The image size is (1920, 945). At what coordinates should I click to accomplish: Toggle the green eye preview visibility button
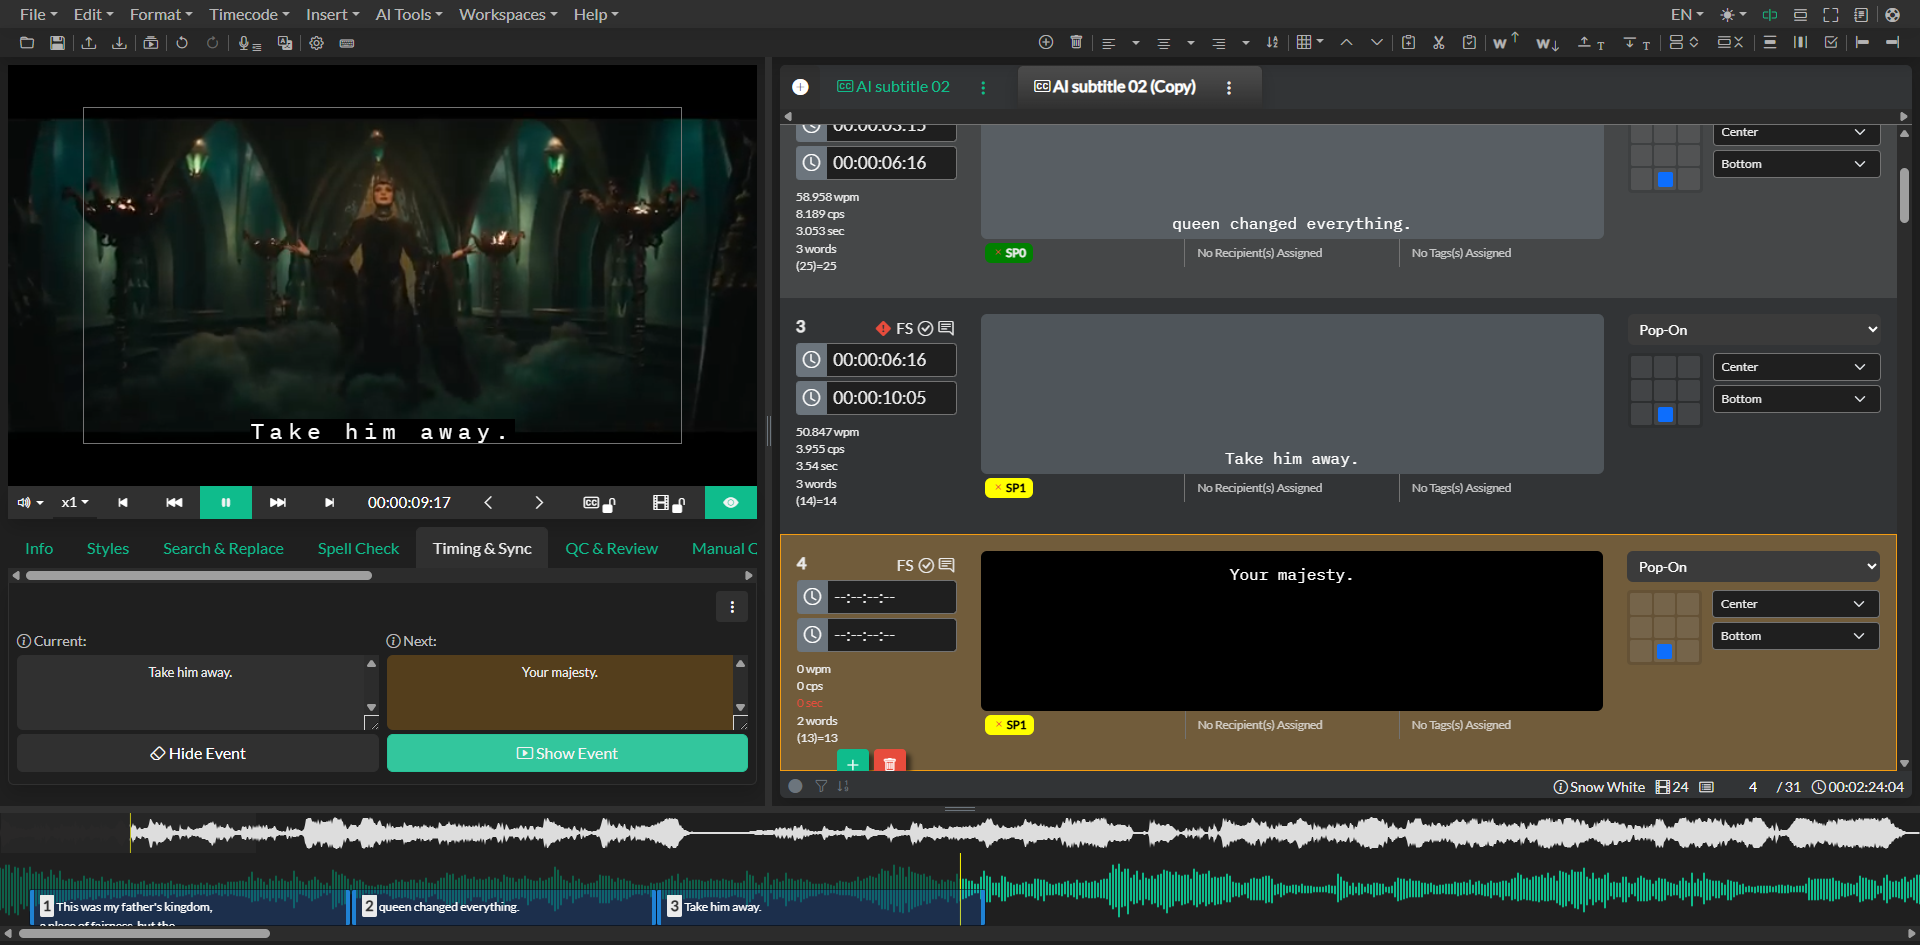pos(730,502)
